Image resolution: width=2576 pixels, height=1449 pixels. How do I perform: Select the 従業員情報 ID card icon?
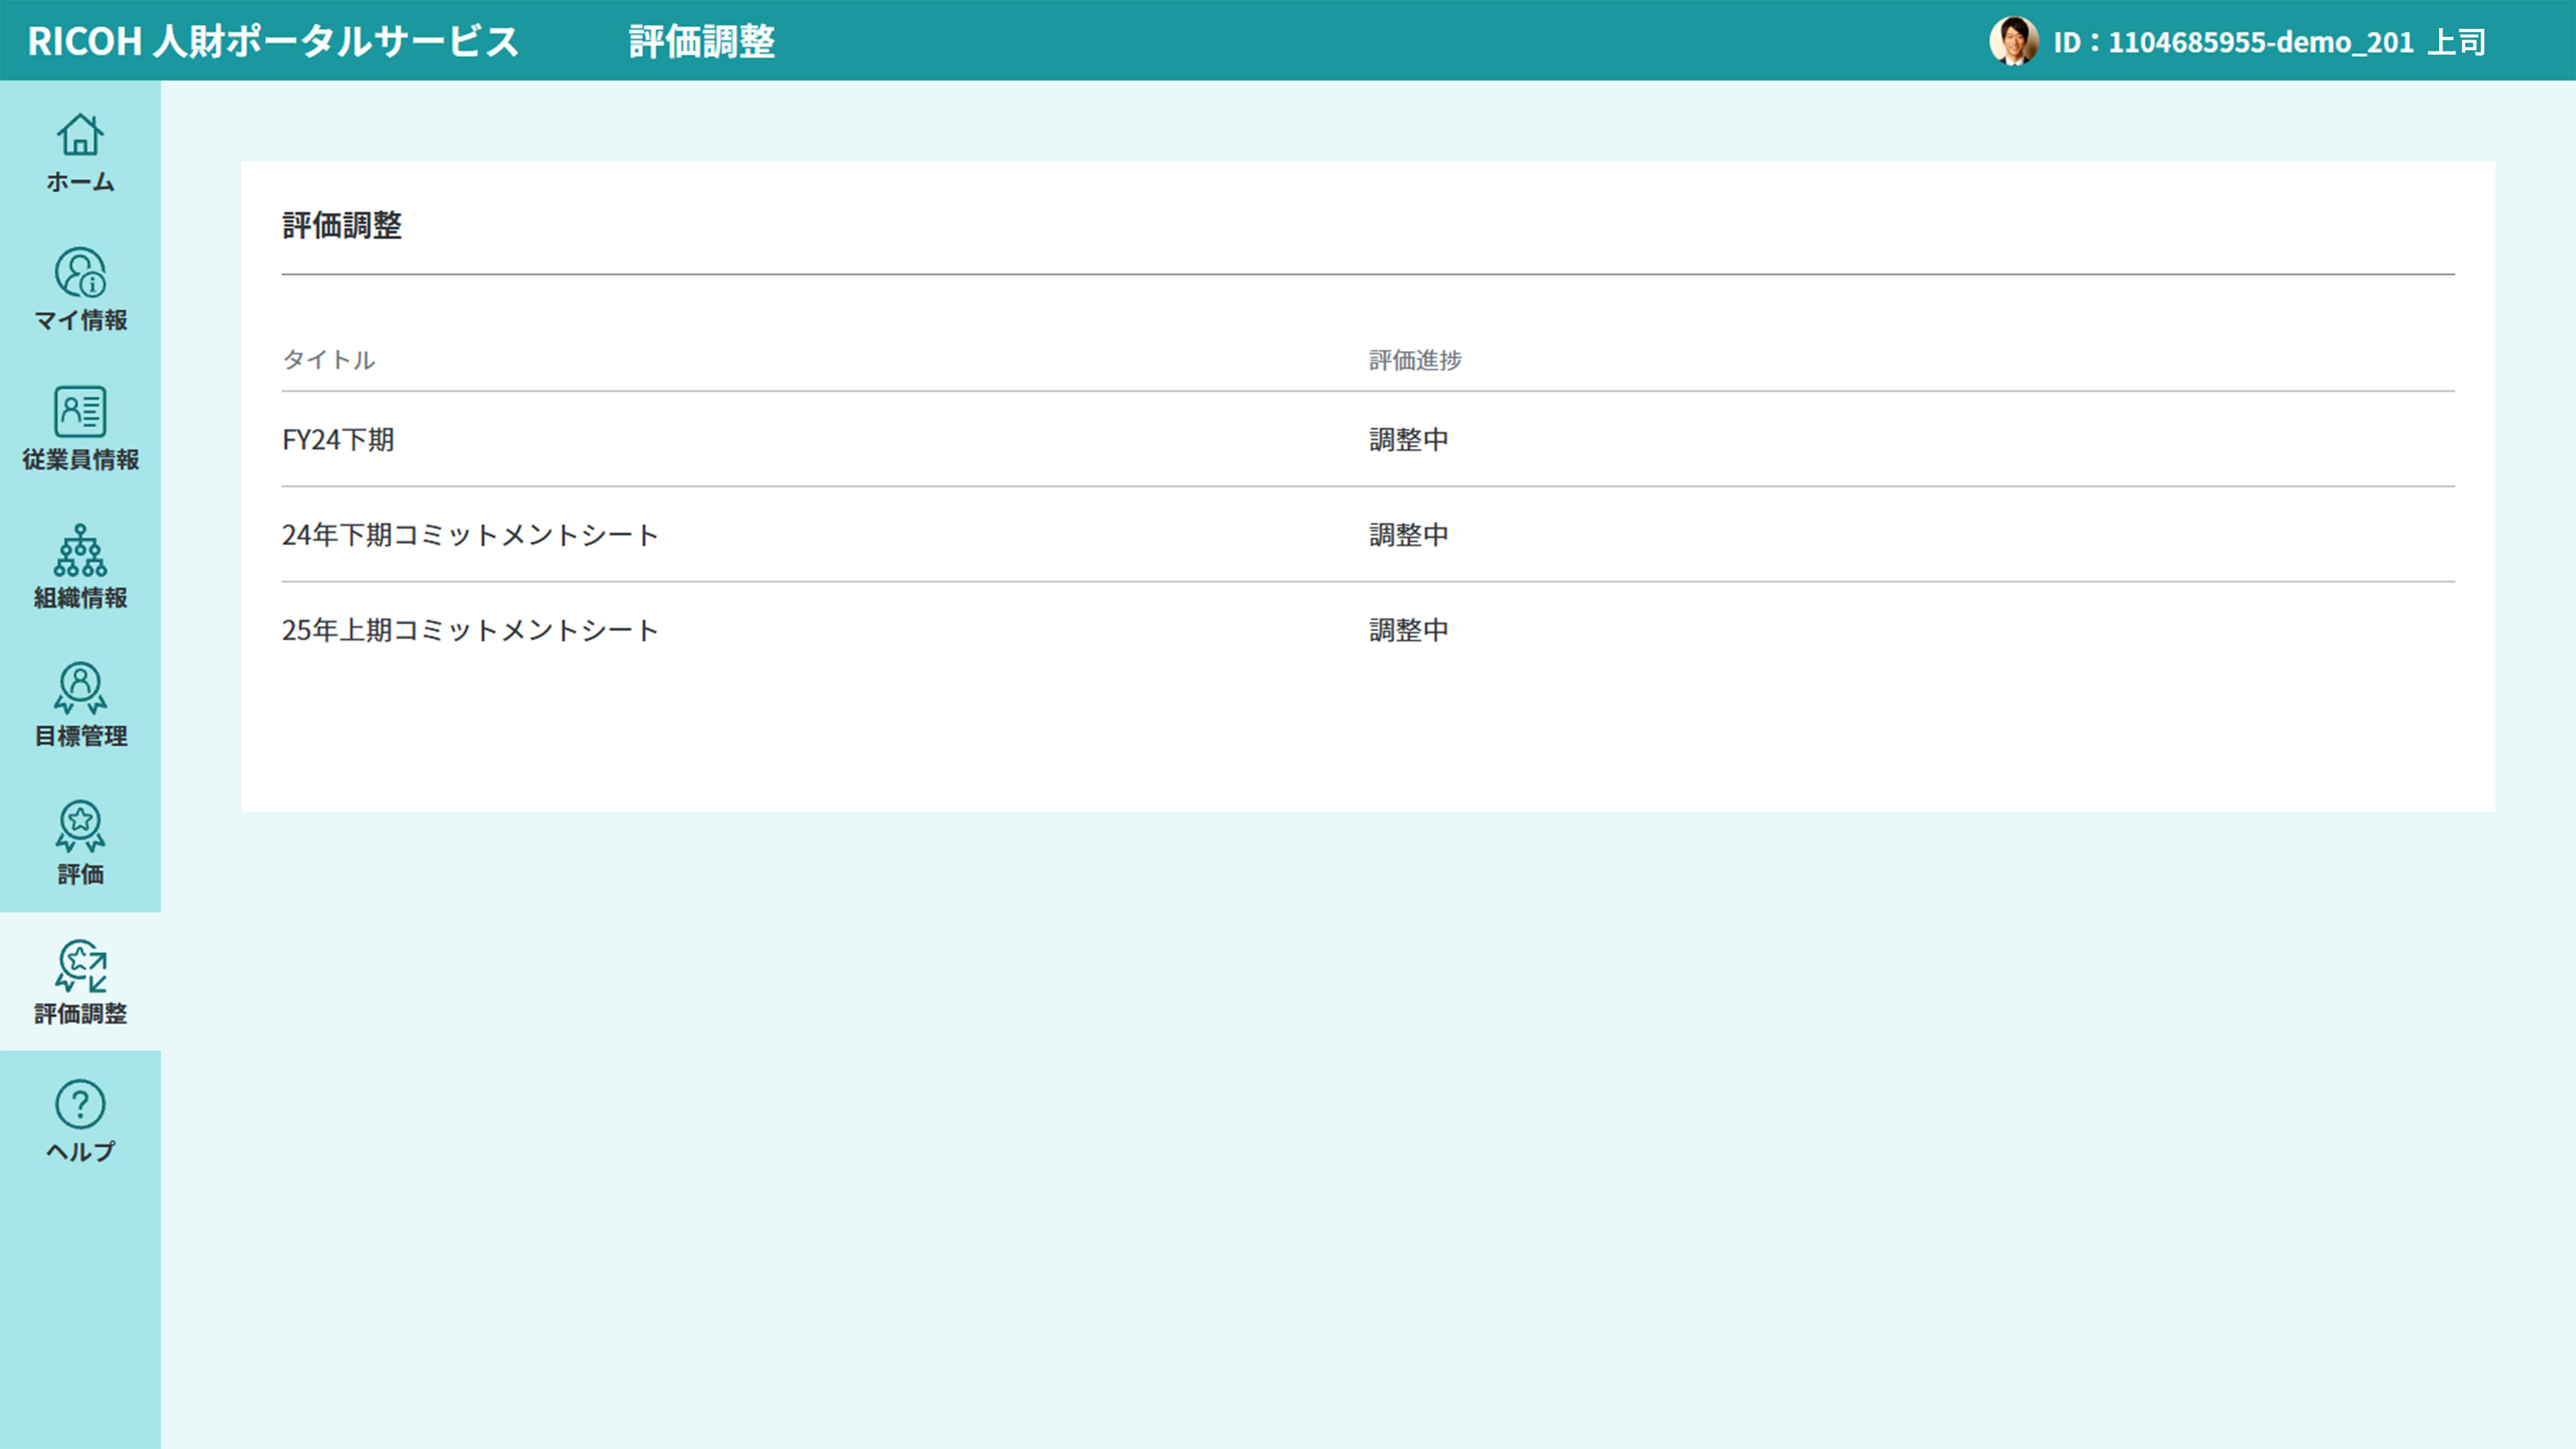tap(80, 411)
